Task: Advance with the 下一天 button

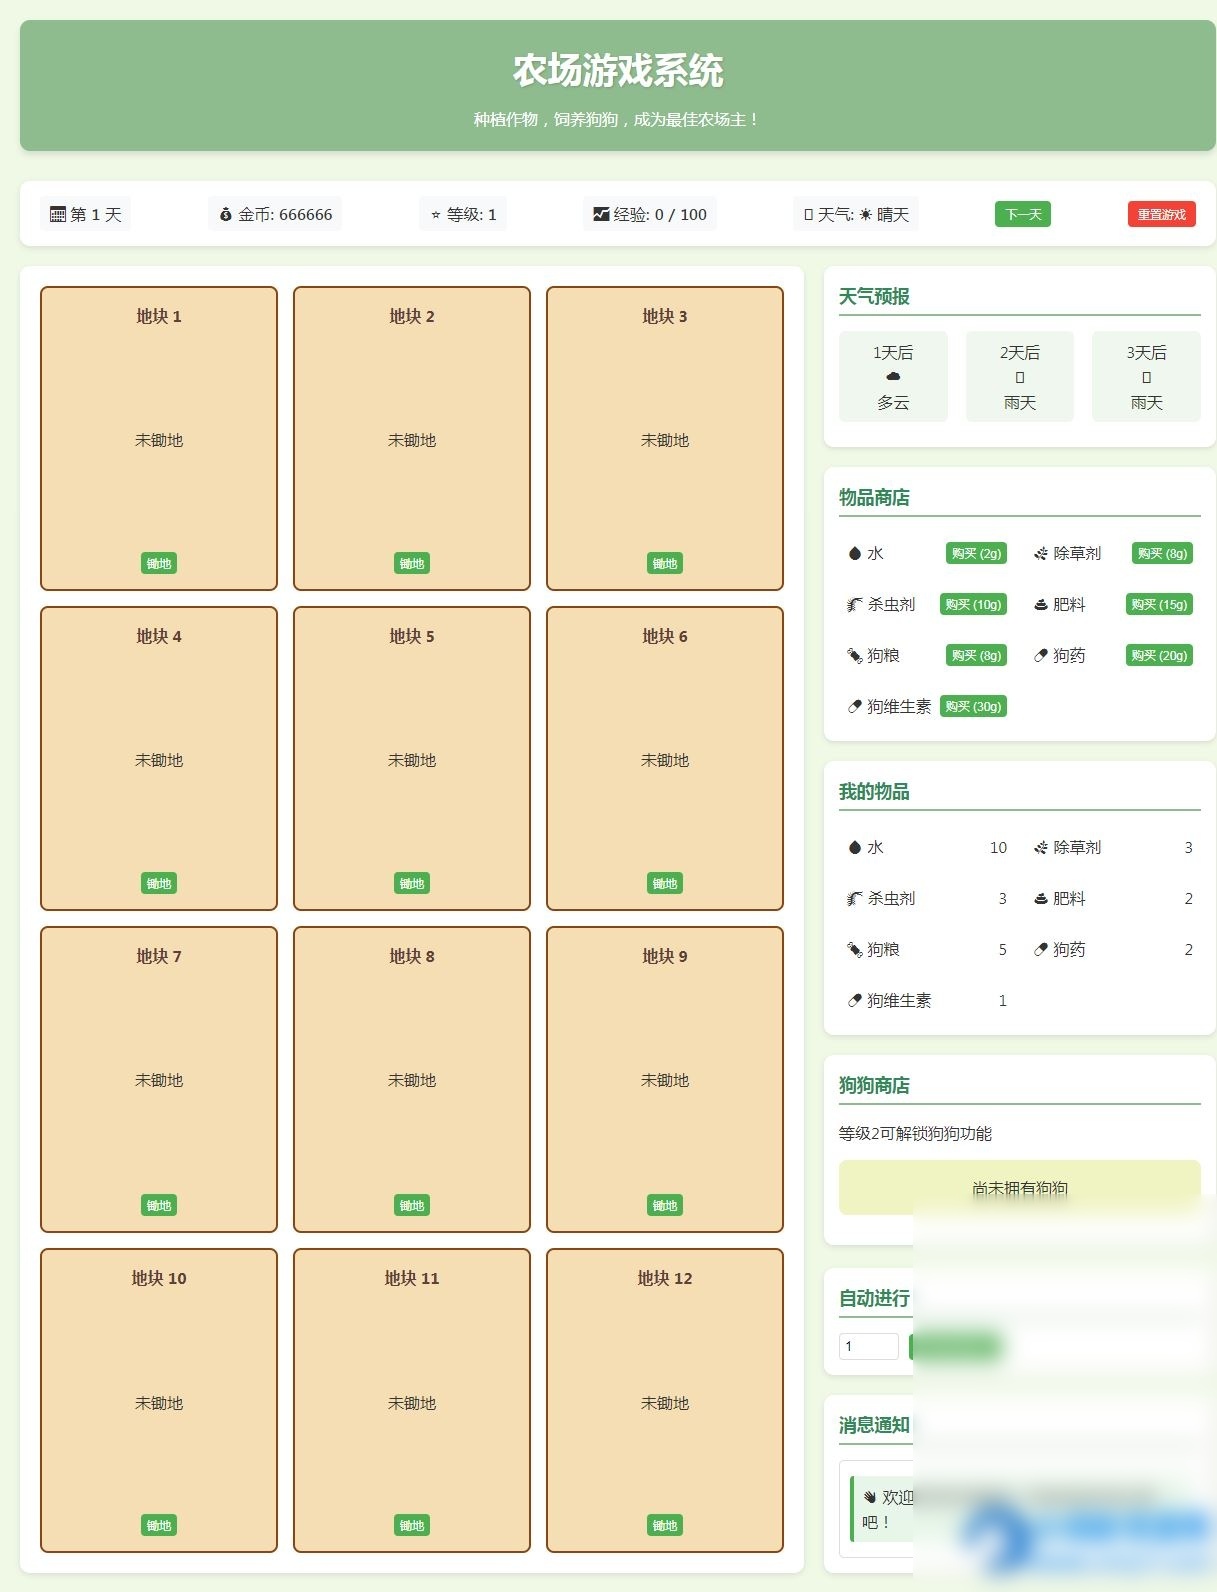Action: [1023, 214]
